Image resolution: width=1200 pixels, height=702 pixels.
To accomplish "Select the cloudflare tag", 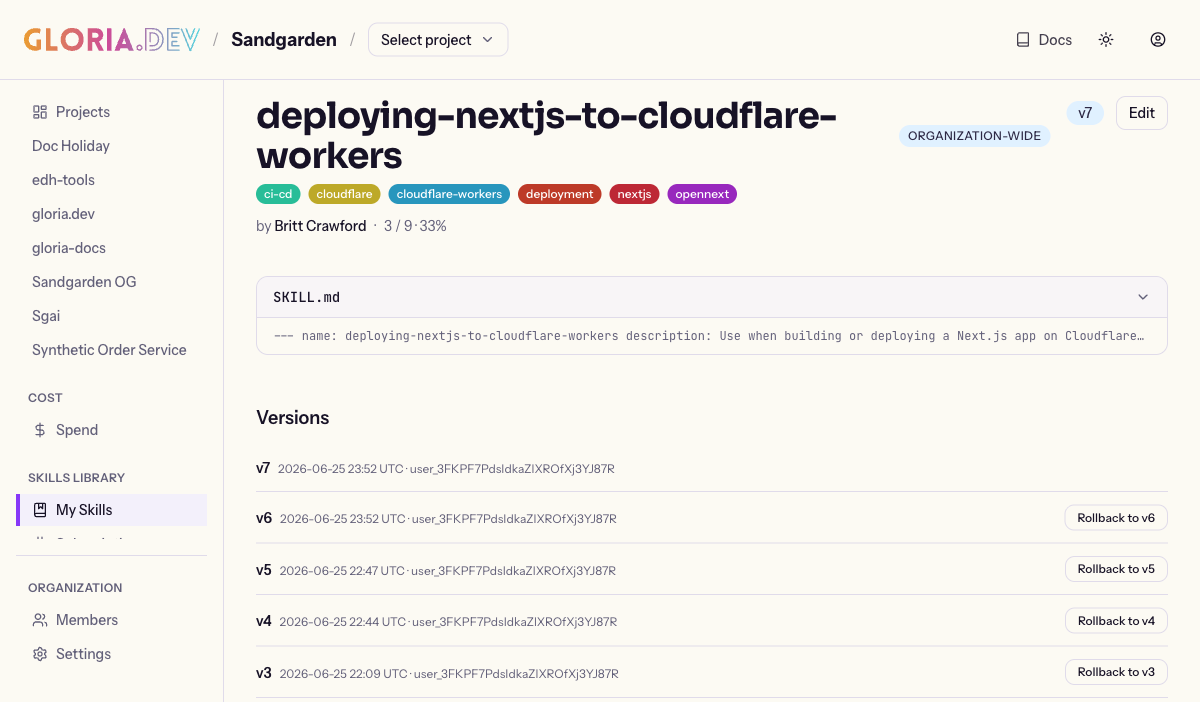I will [344, 194].
